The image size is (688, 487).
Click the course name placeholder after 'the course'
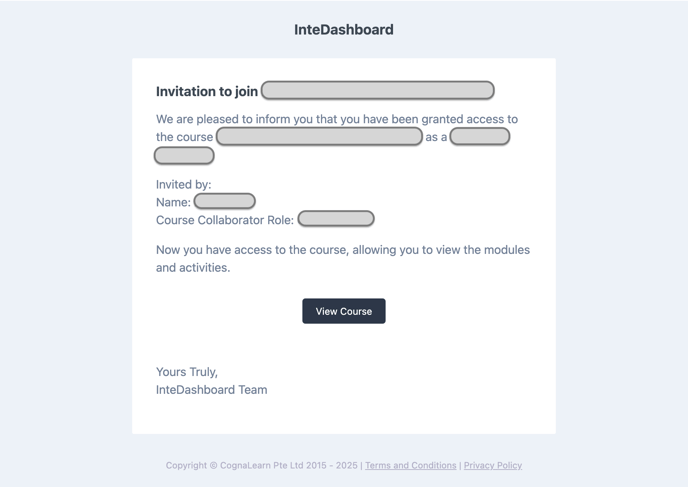click(x=319, y=136)
